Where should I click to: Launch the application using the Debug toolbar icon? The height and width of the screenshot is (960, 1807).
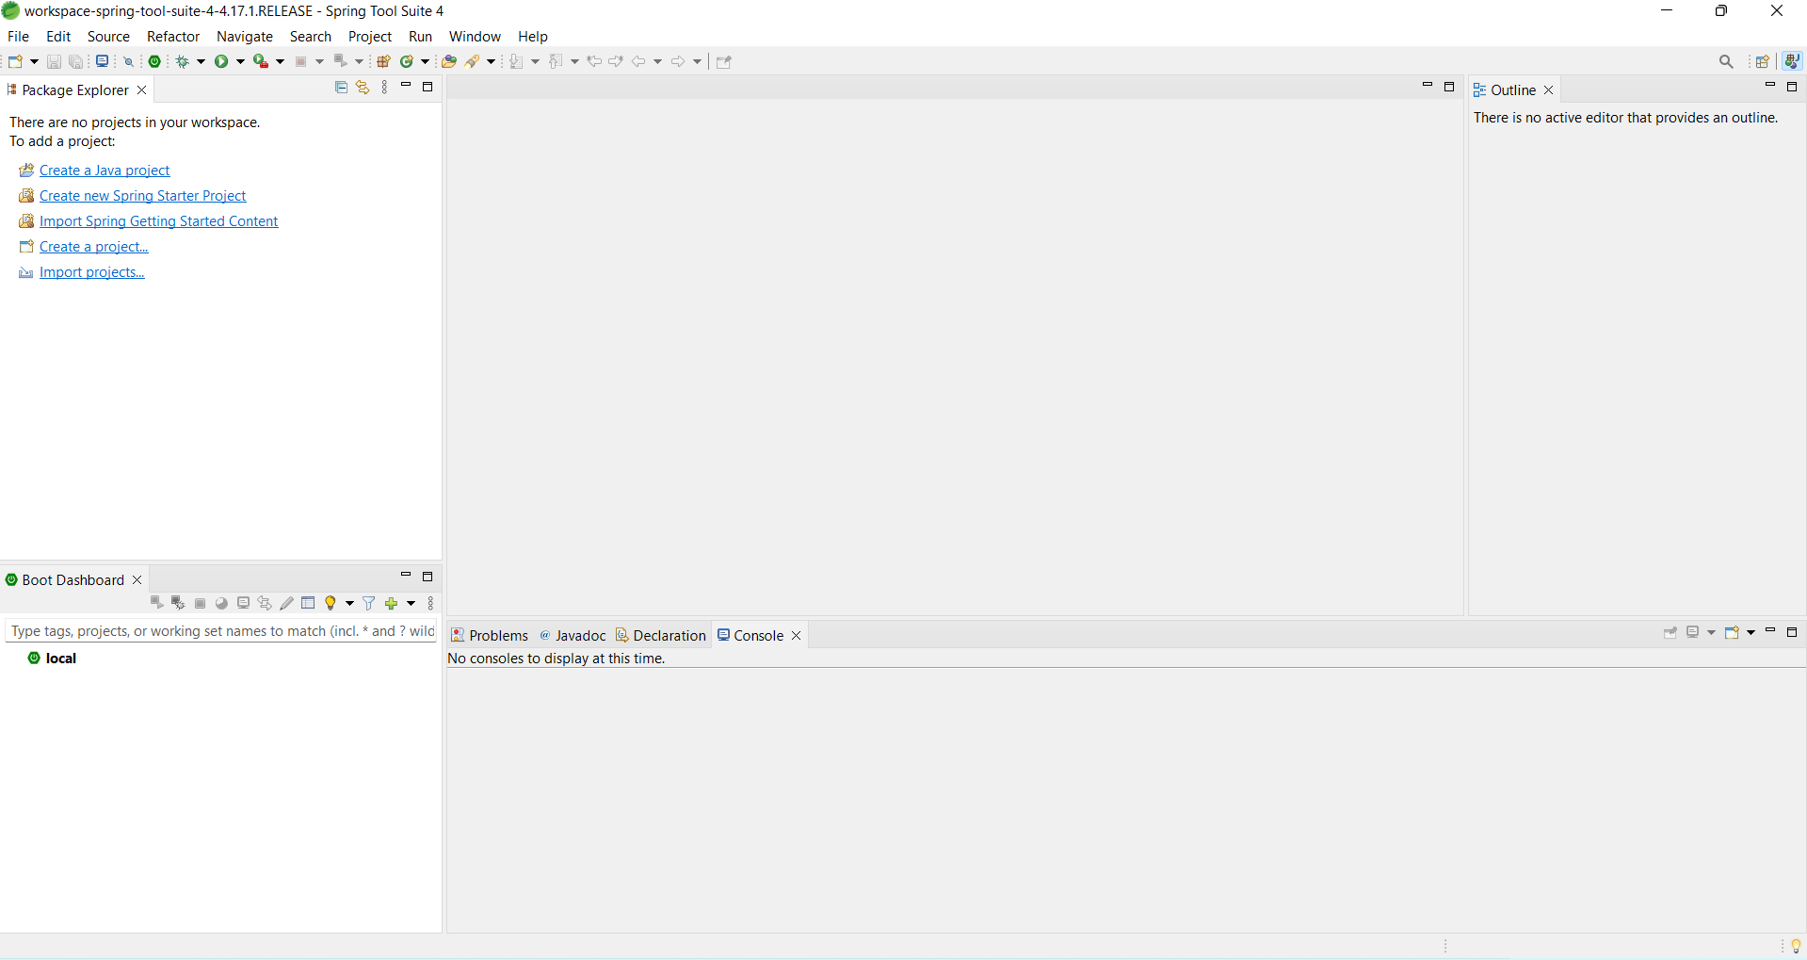183,61
